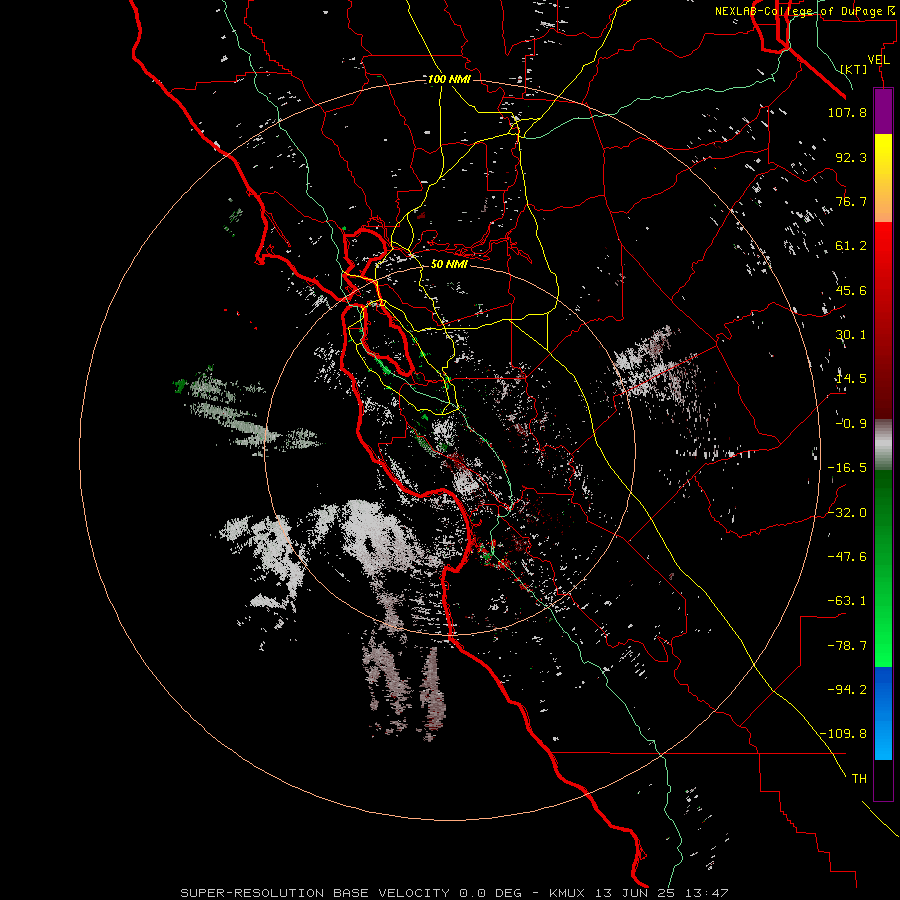Click the '45.6' scale value

[851, 290]
